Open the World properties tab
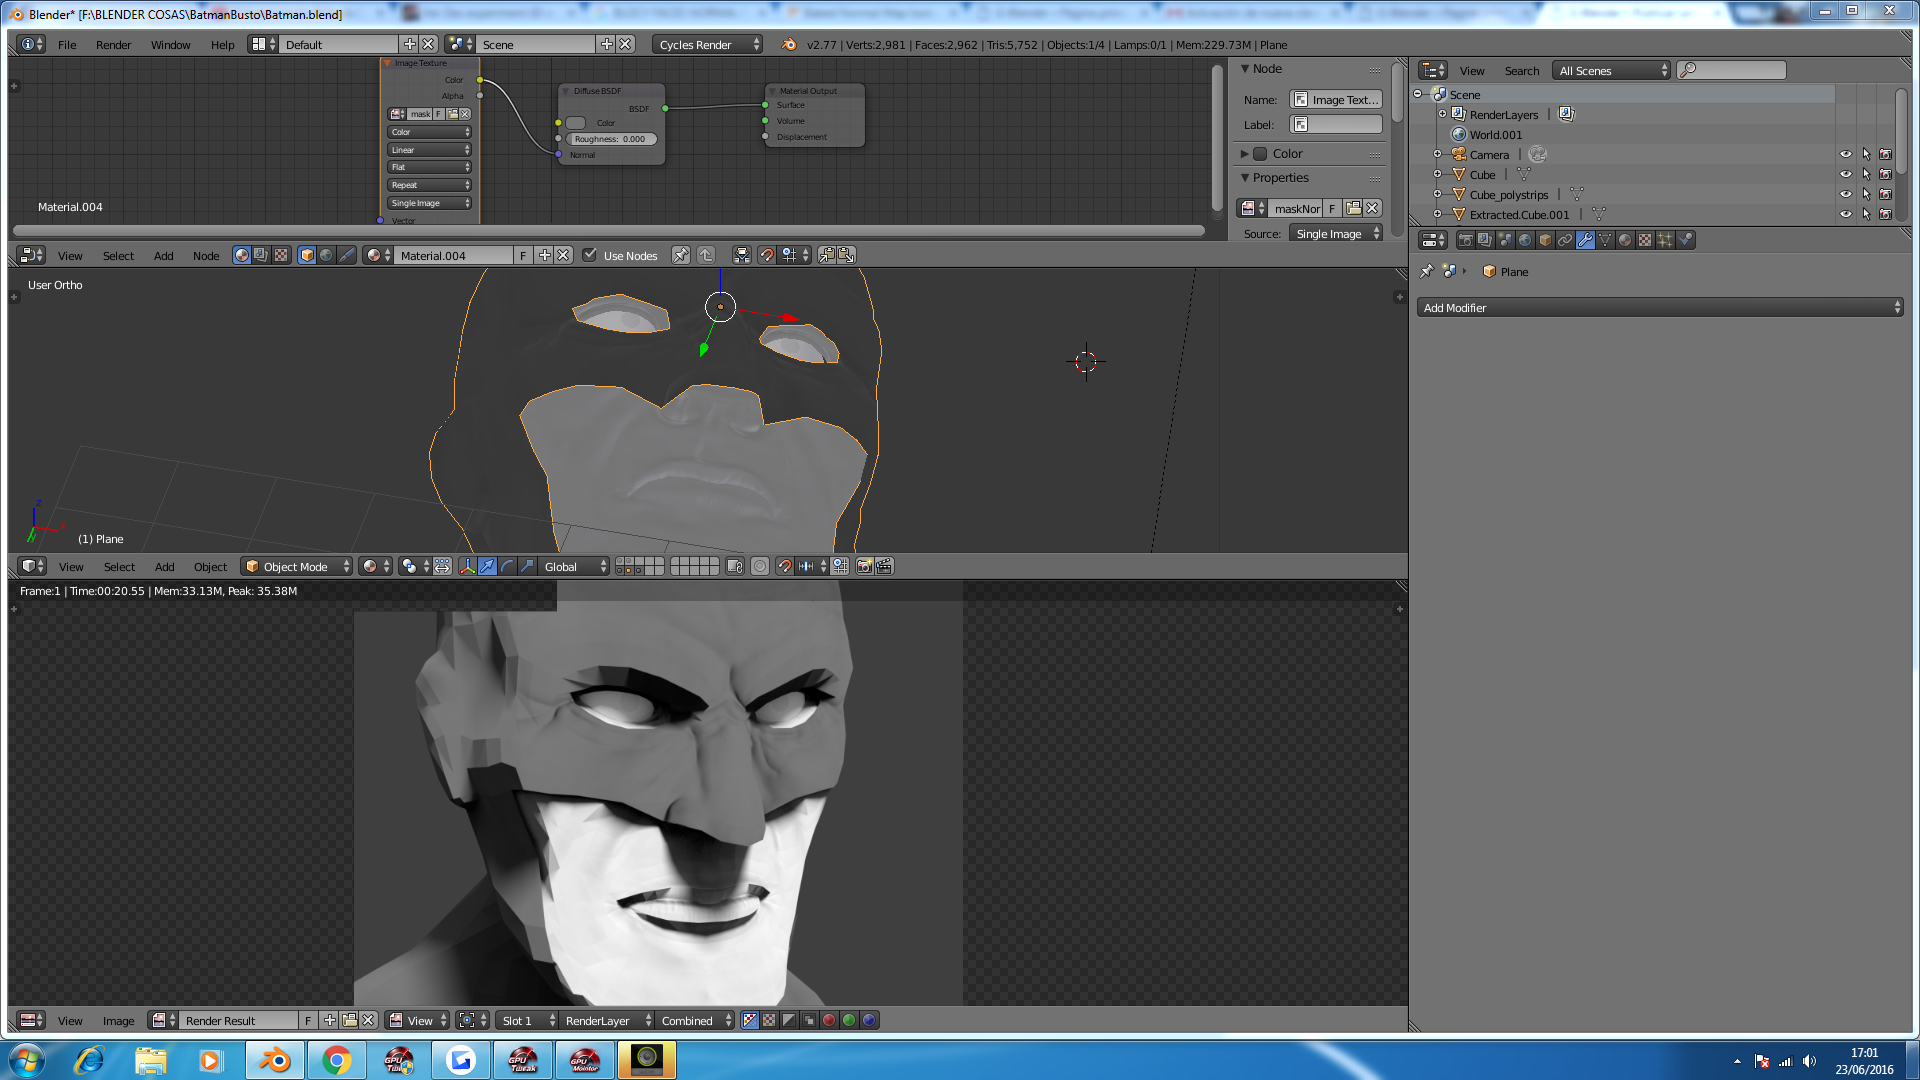Viewport: 1920px width, 1080px height. (1525, 240)
